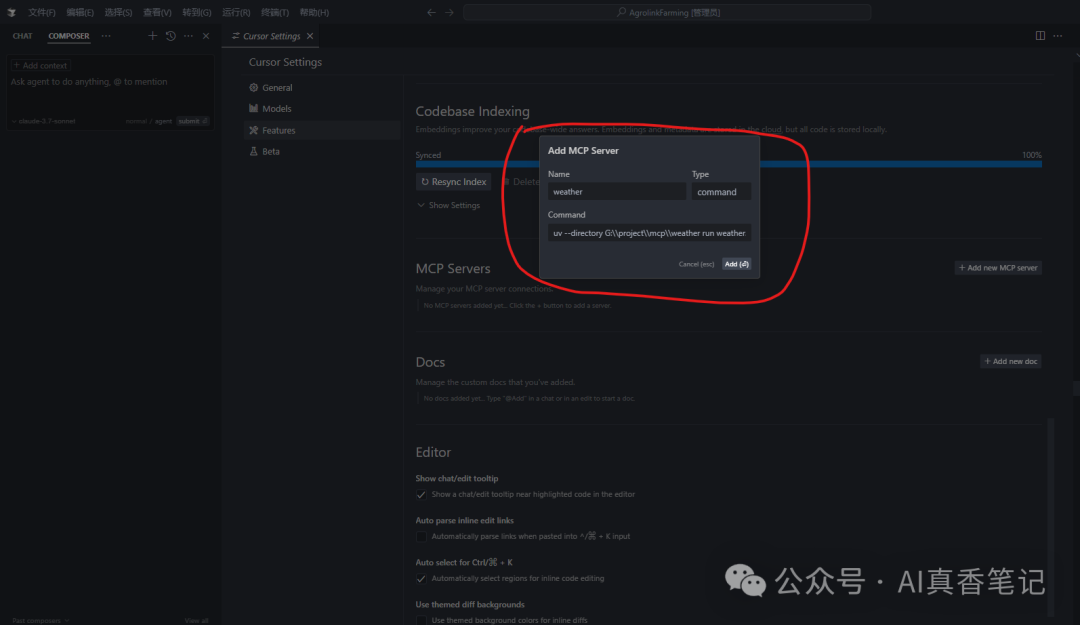The image size is (1080, 625).
Task: Click the new chat plus icon
Action: (153, 36)
